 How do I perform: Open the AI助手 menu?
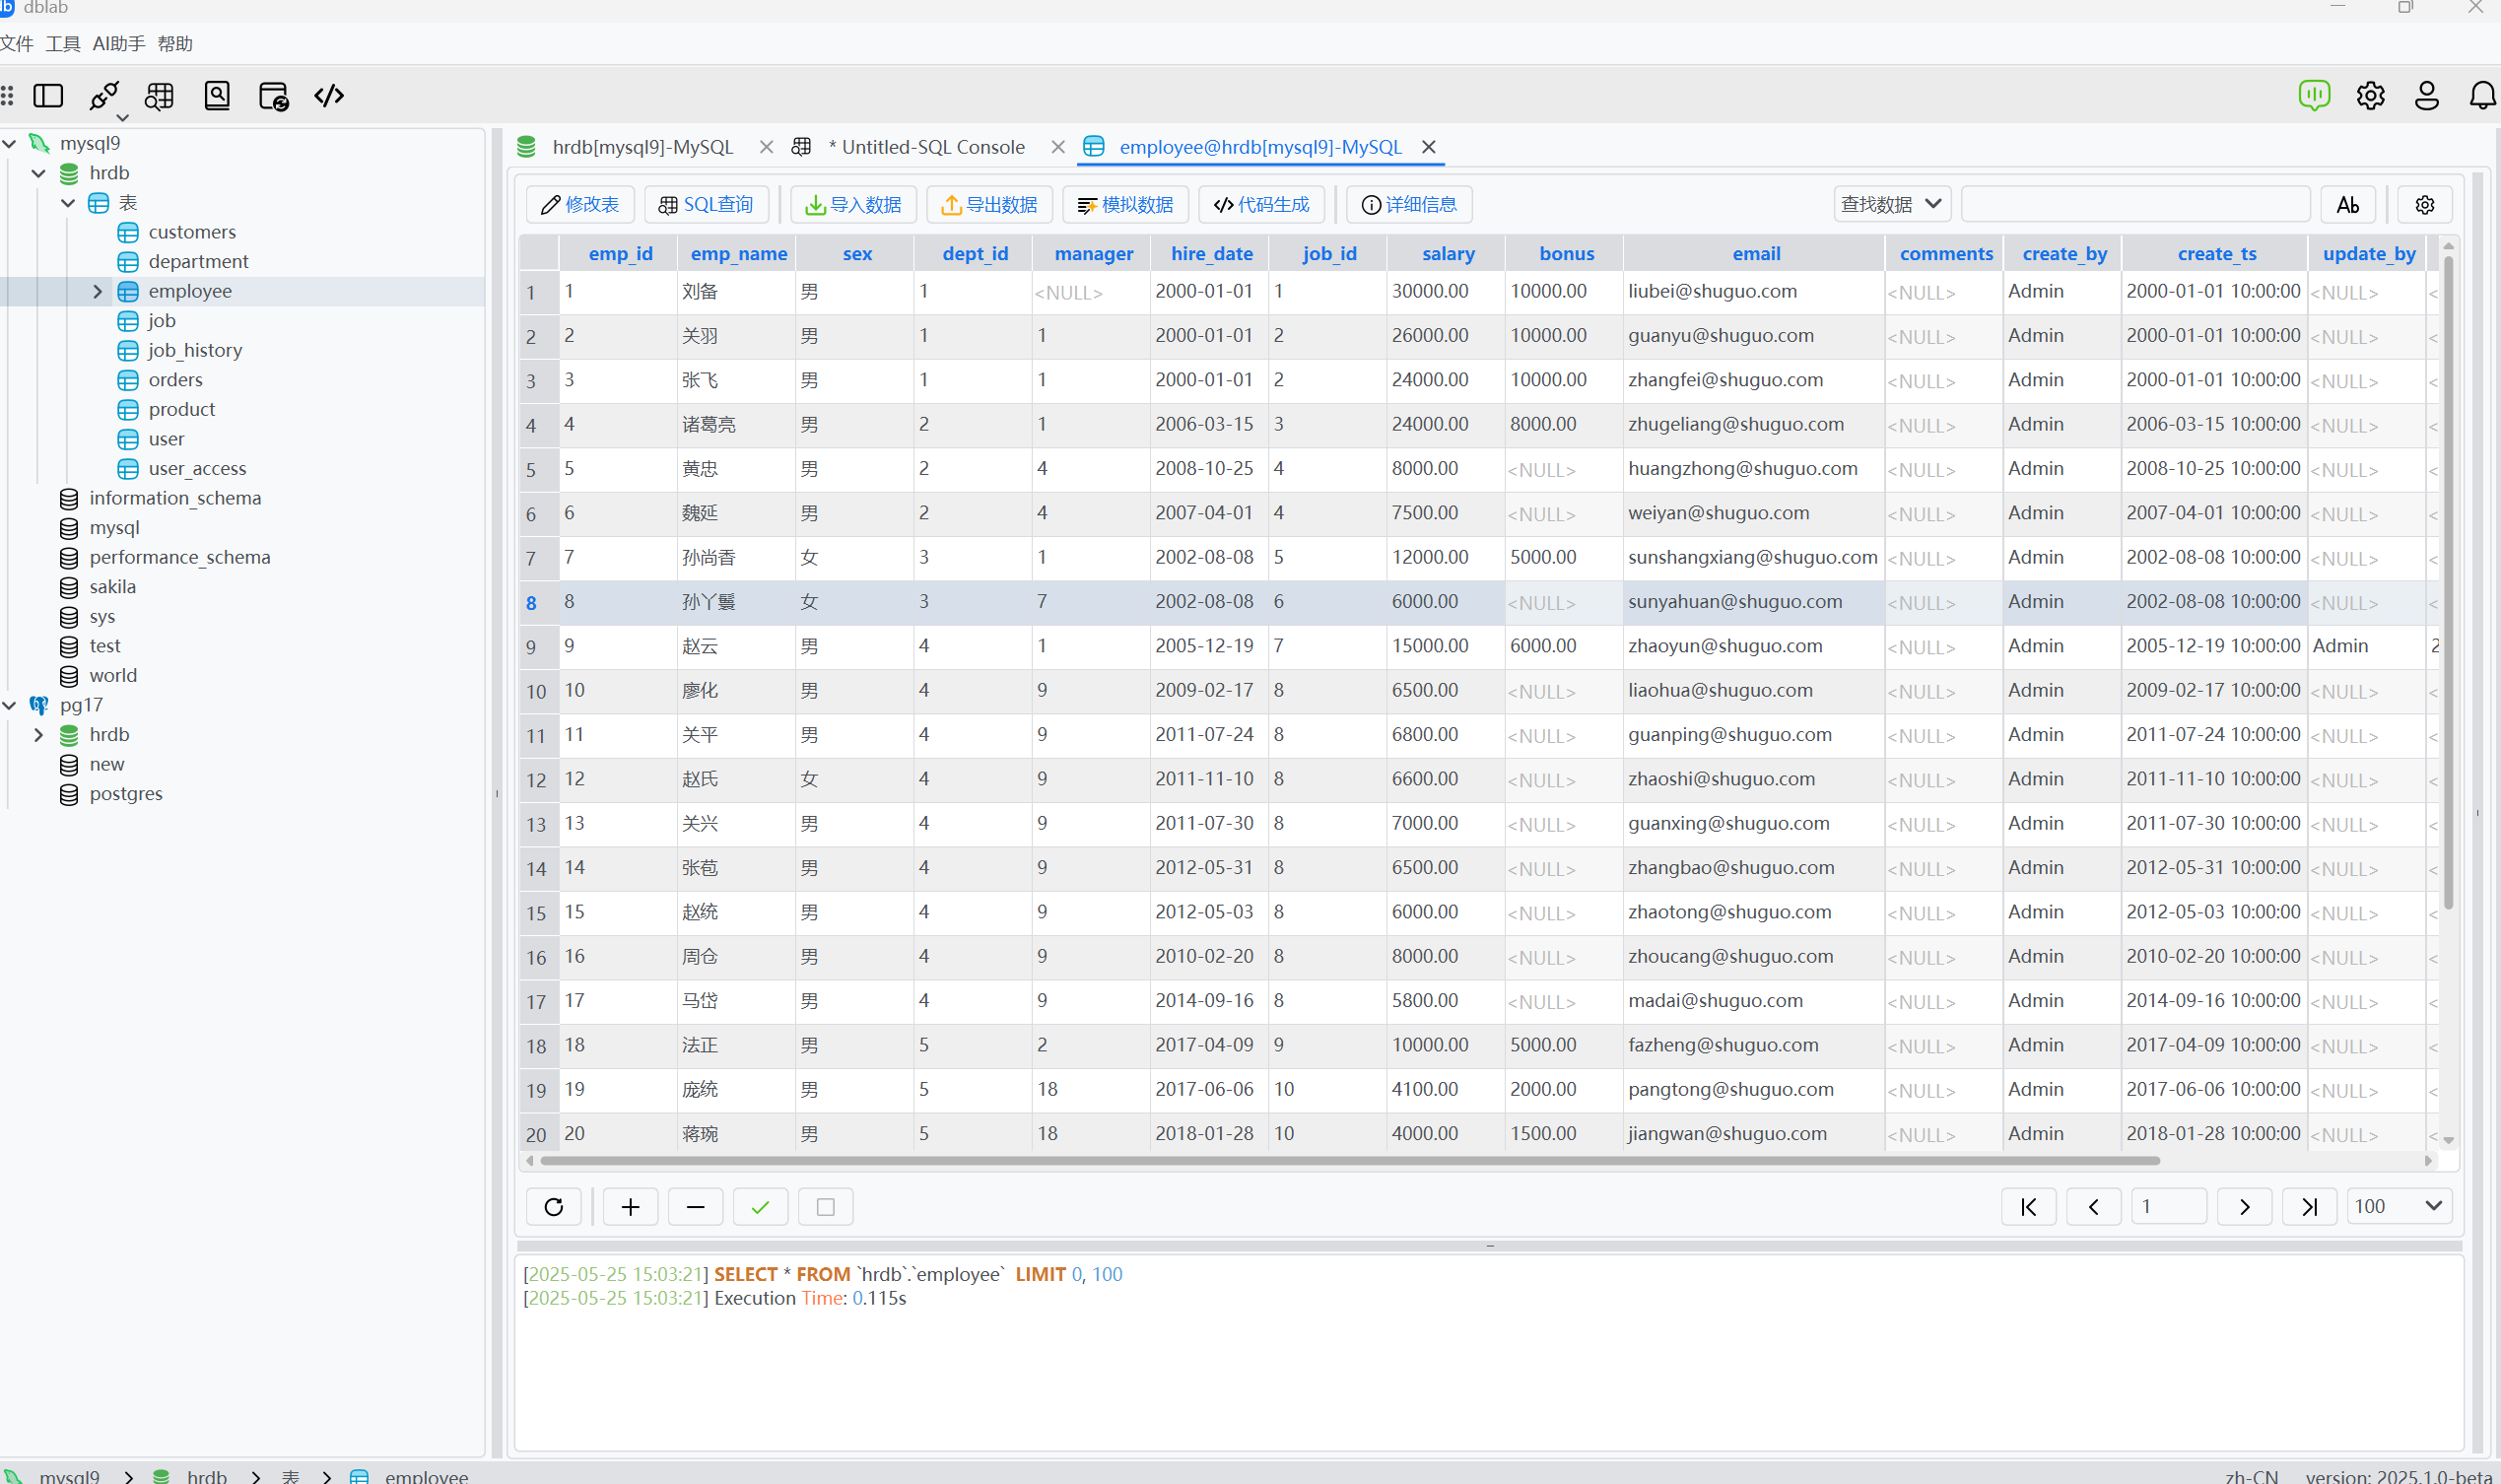(x=118, y=44)
